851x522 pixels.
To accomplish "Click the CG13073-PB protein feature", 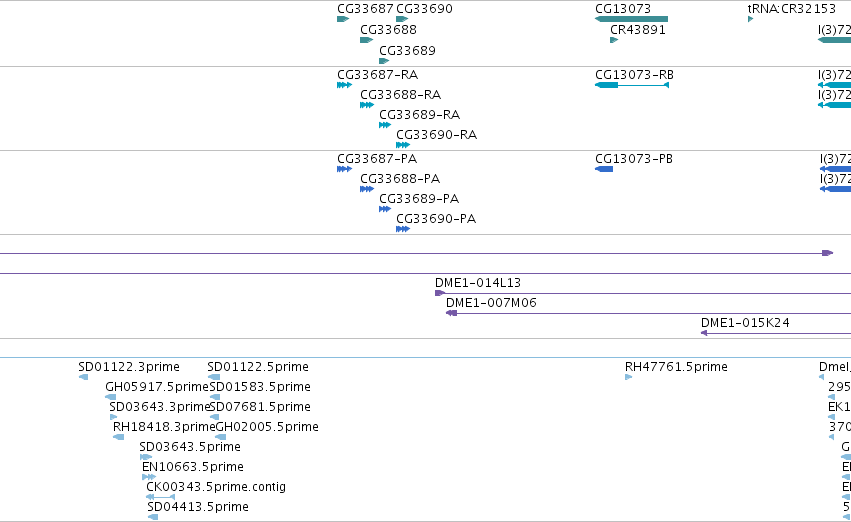I will pos(604,169).
